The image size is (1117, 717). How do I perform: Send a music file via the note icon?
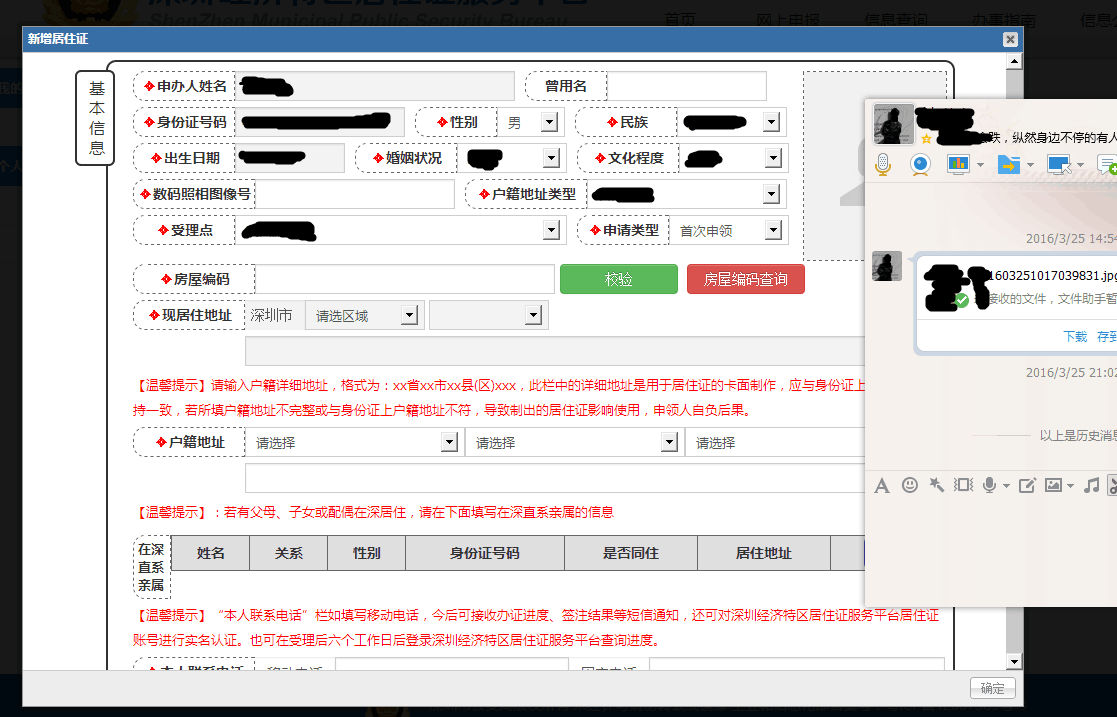tap(1092, 485)
